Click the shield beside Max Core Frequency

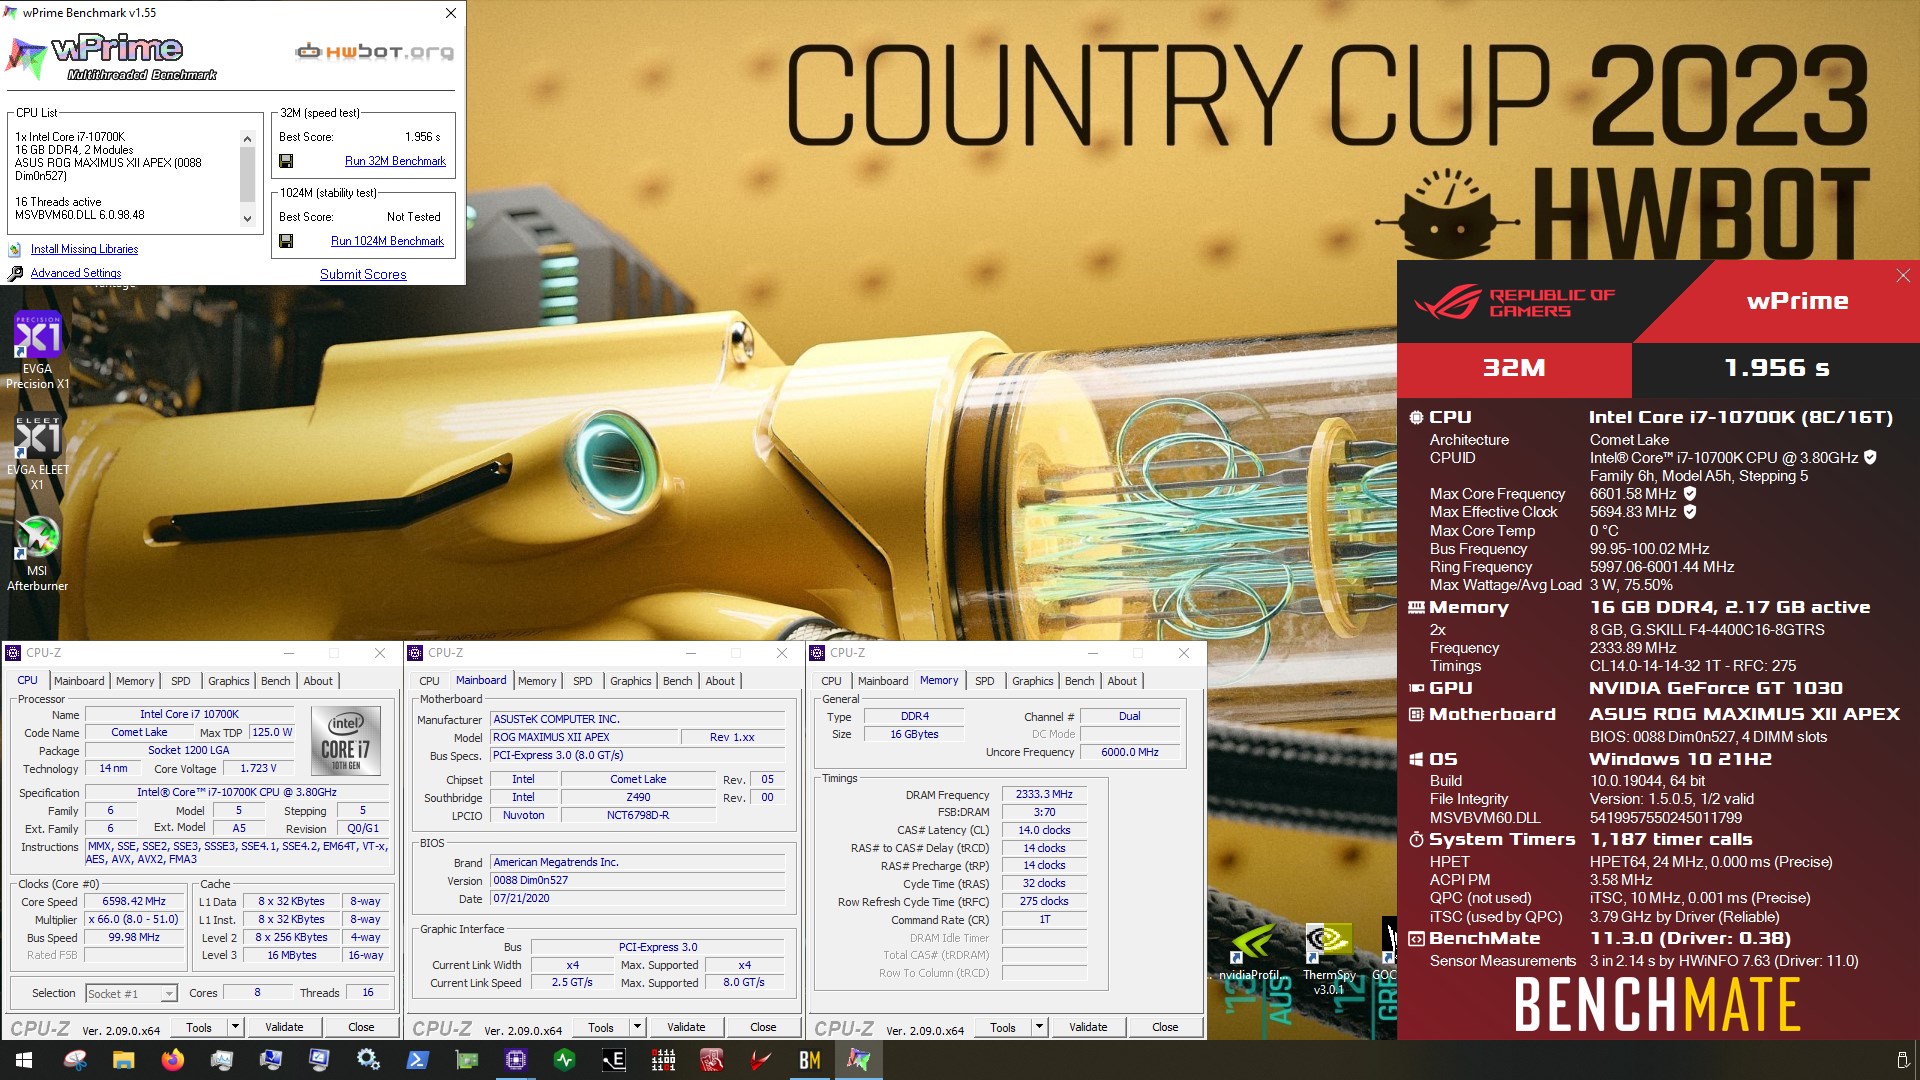coord(1690,493)
